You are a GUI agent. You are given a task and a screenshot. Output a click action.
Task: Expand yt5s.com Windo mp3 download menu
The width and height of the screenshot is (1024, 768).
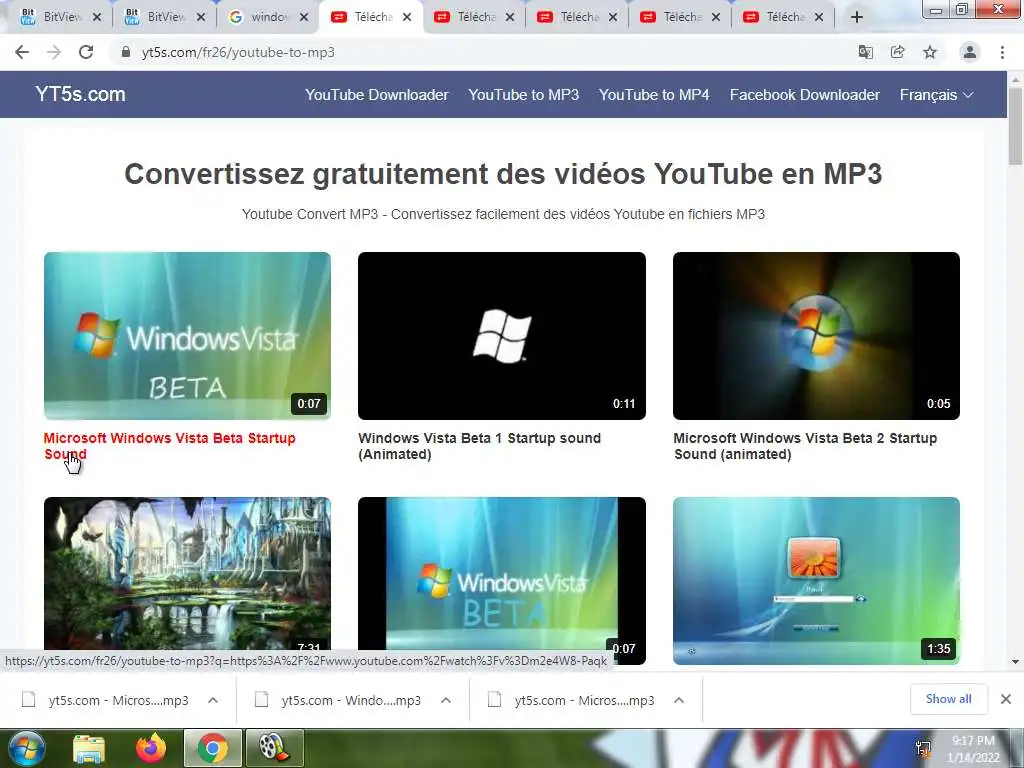[446, 700]
